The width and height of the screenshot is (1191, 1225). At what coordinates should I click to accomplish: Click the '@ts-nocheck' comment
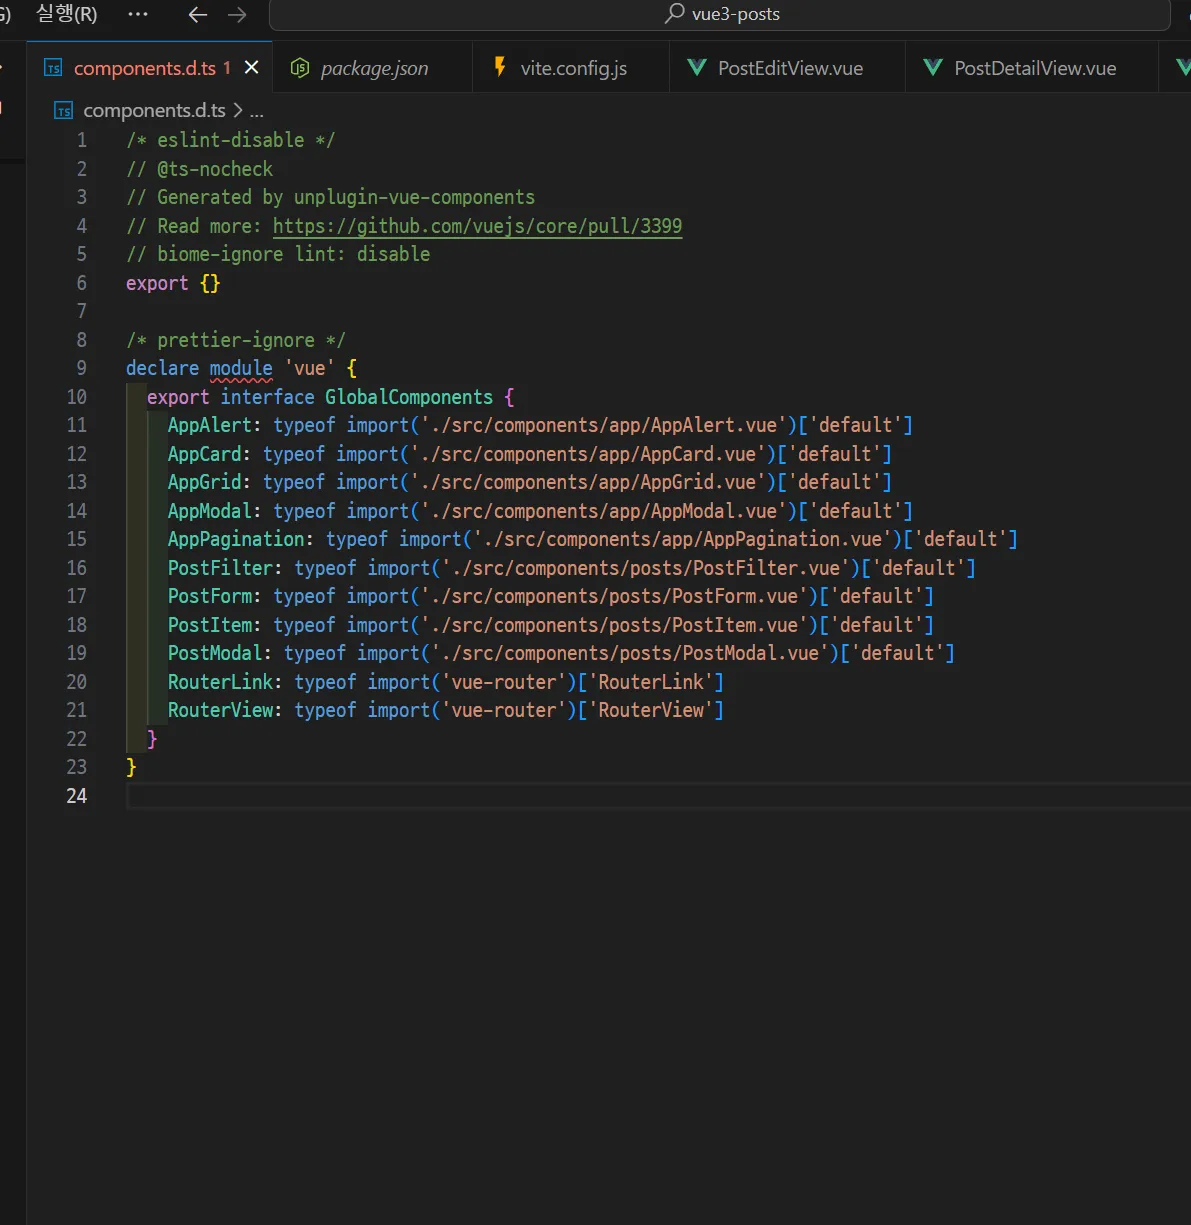click(199, 169)
